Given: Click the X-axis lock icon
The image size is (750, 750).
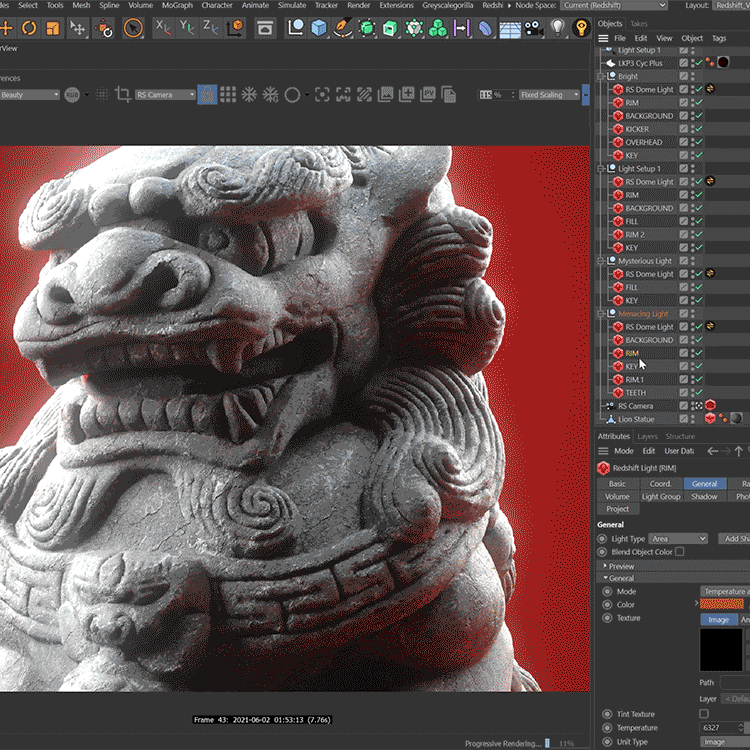Looking at the screenshot, I should coord(162,28).
